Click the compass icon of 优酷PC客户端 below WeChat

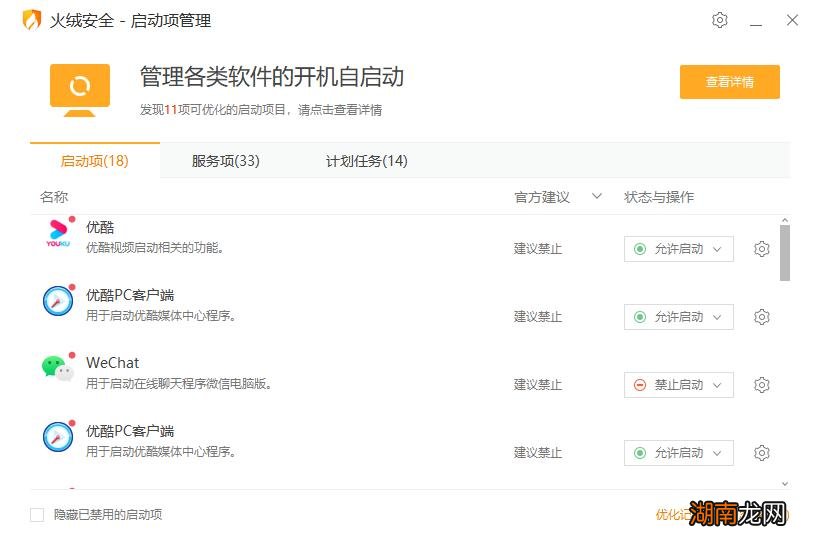pos(58,436)
